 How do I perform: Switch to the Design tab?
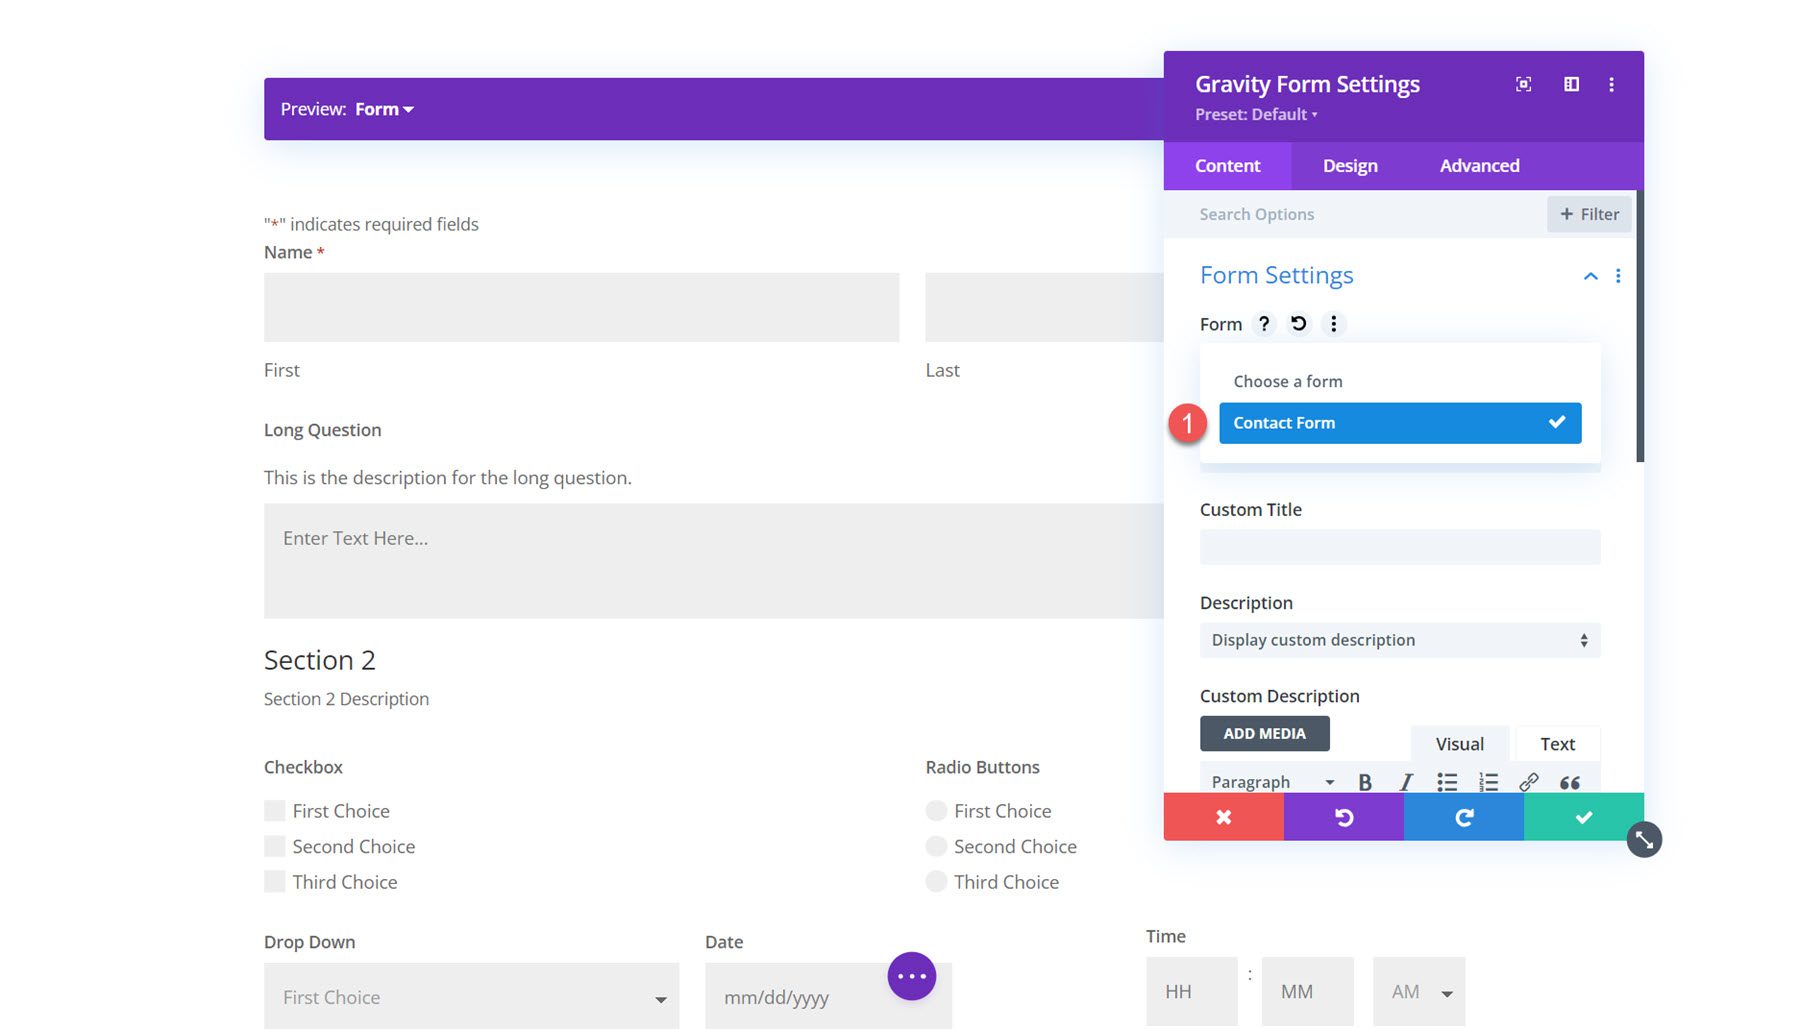point(1349,165)
